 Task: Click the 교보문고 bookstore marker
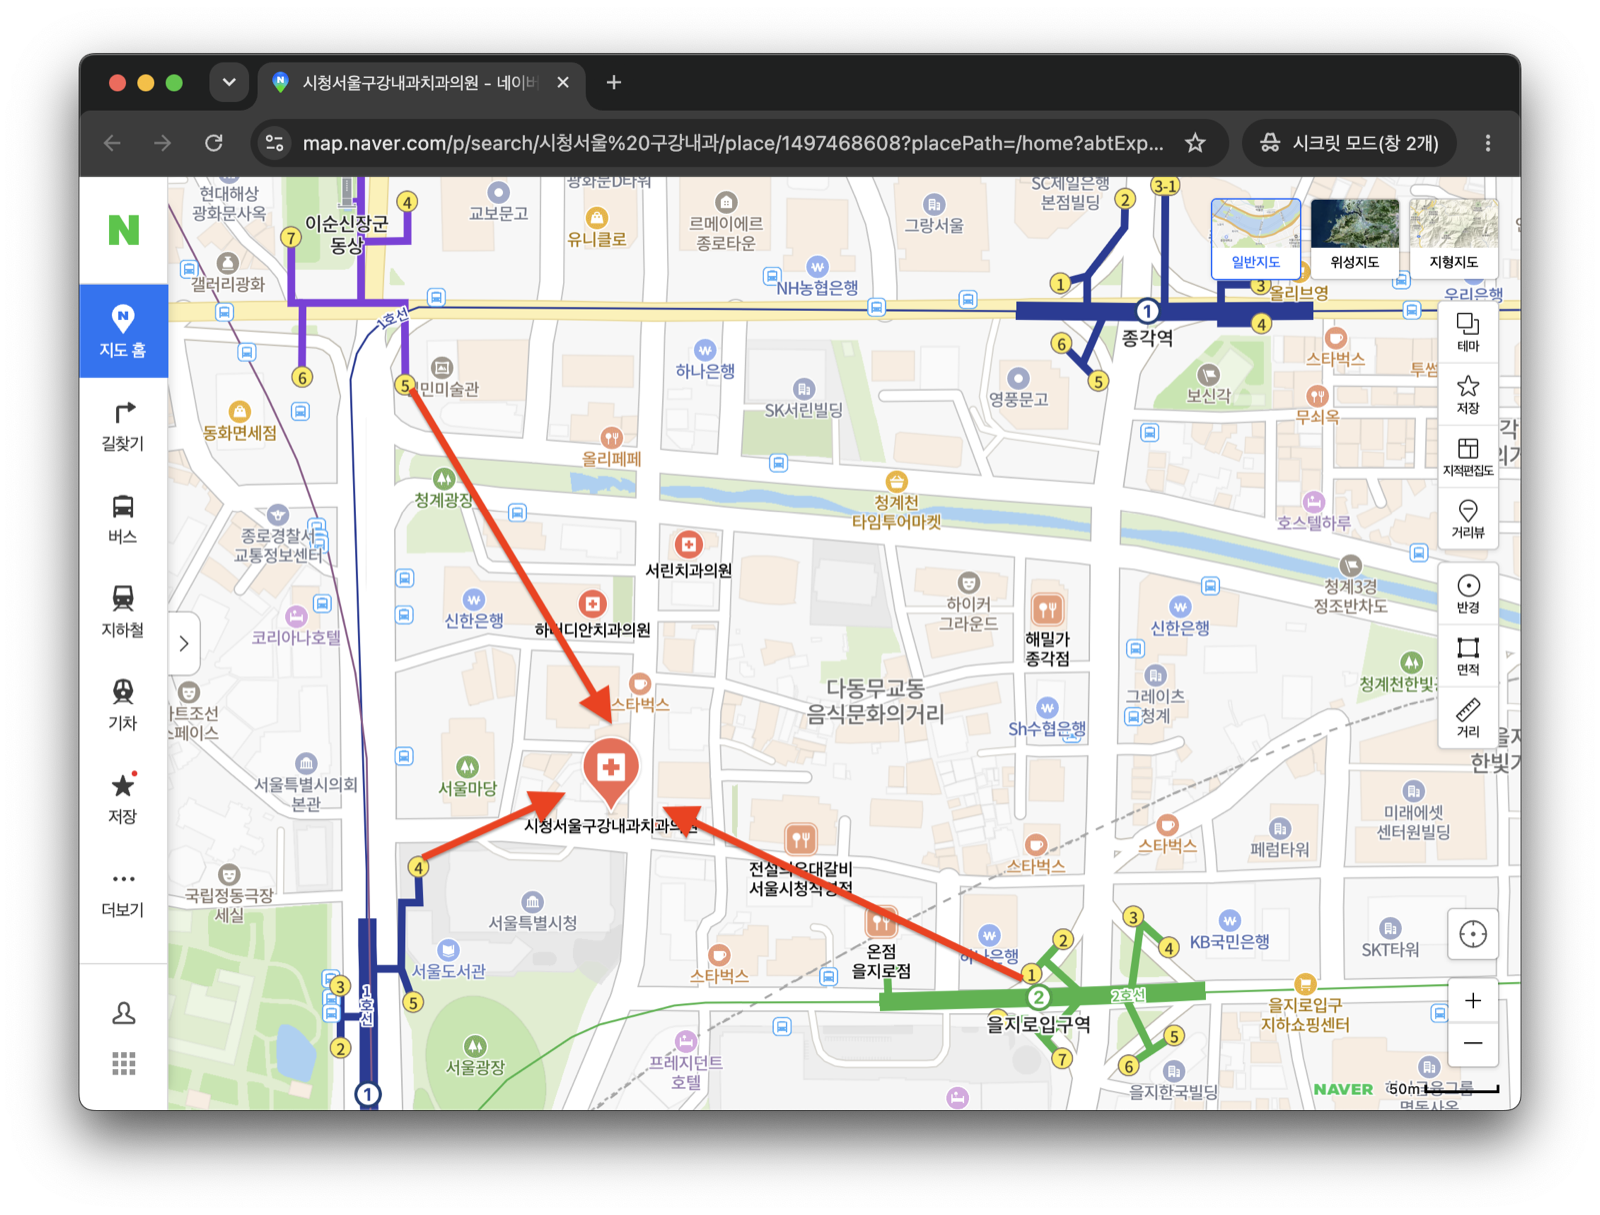point(498,192)
